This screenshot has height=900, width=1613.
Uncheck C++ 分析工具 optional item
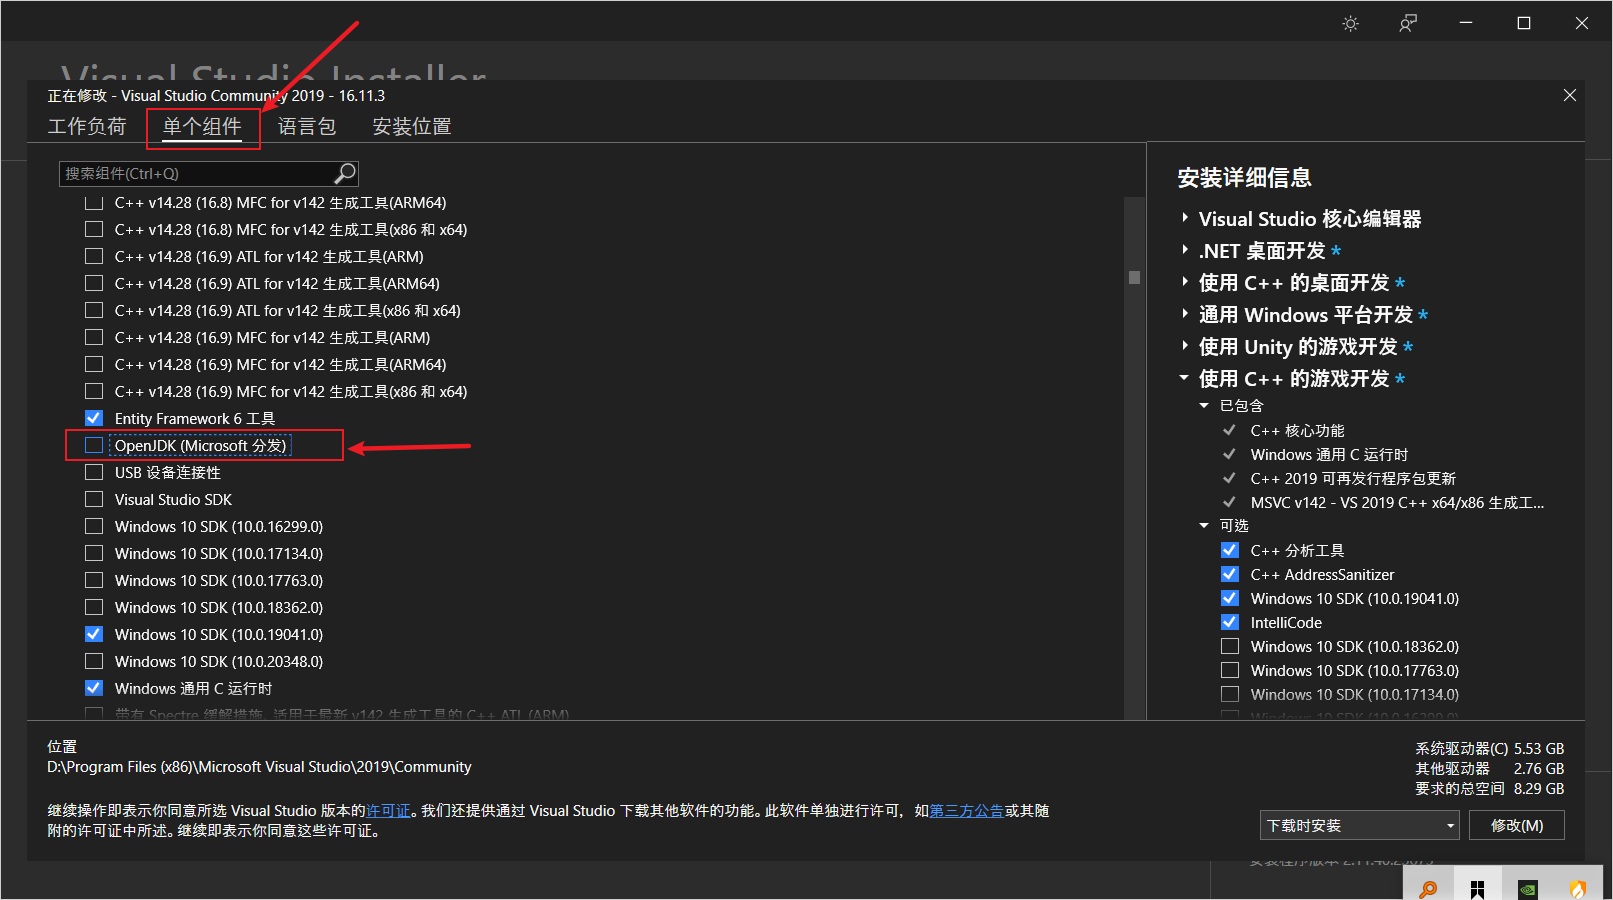tap(1230, 550)
